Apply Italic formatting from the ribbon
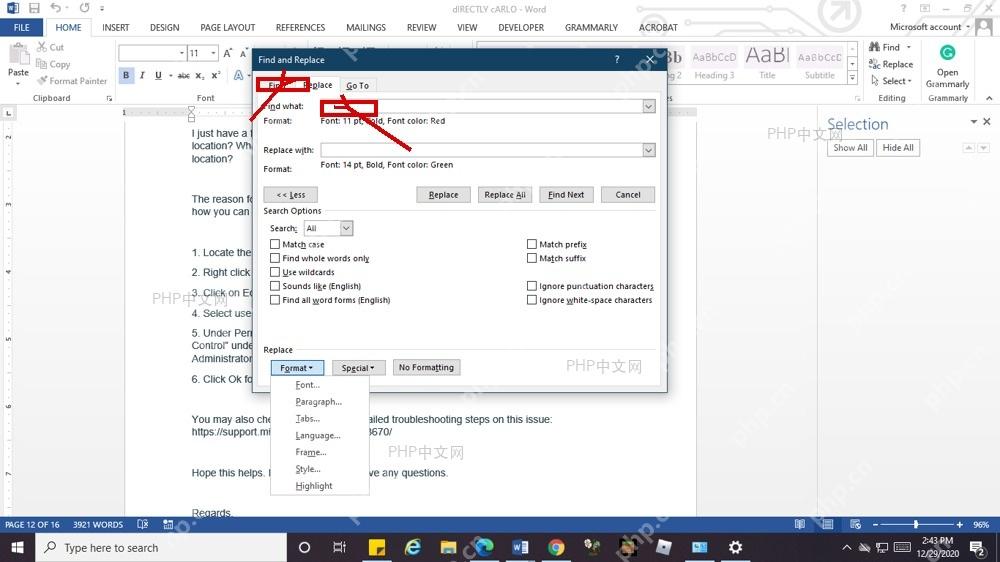The height and width of the screenshot is (562, 1000). tap(142, 75)
